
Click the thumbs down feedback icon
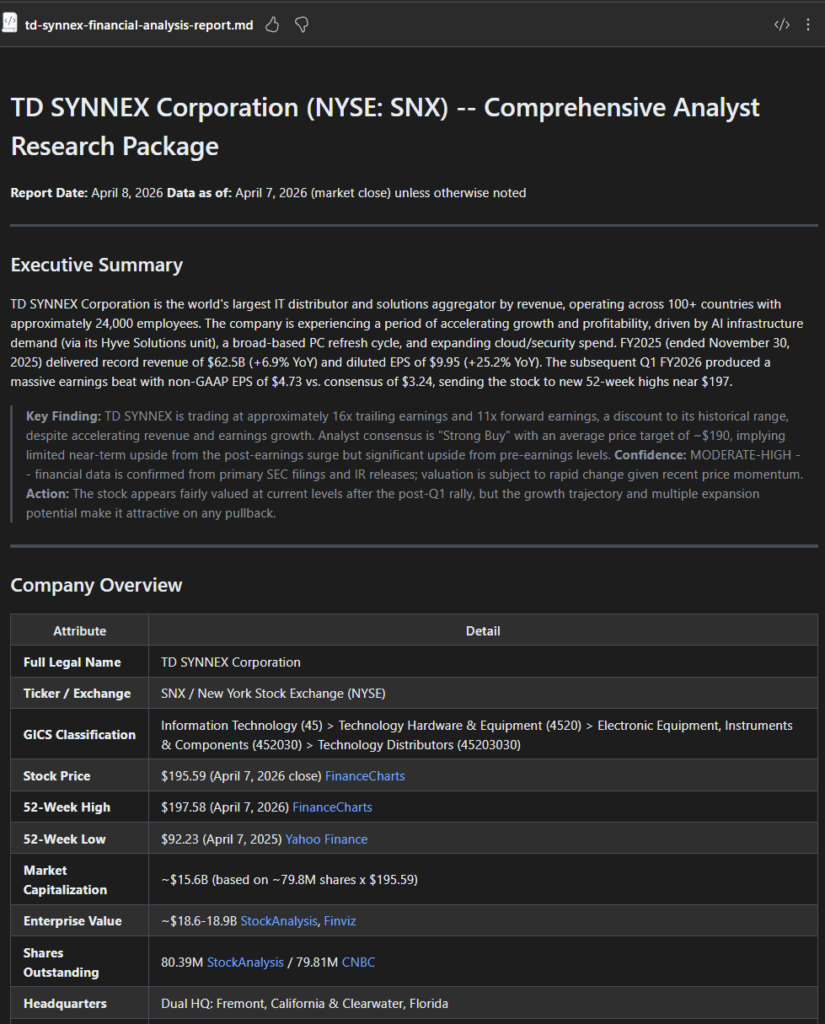301,25
